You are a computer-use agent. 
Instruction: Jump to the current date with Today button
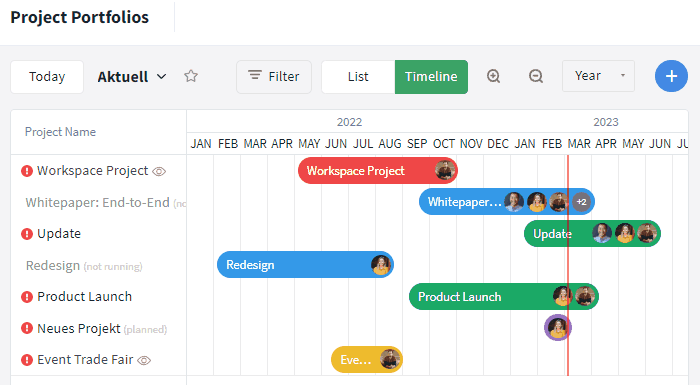(47, 77)
